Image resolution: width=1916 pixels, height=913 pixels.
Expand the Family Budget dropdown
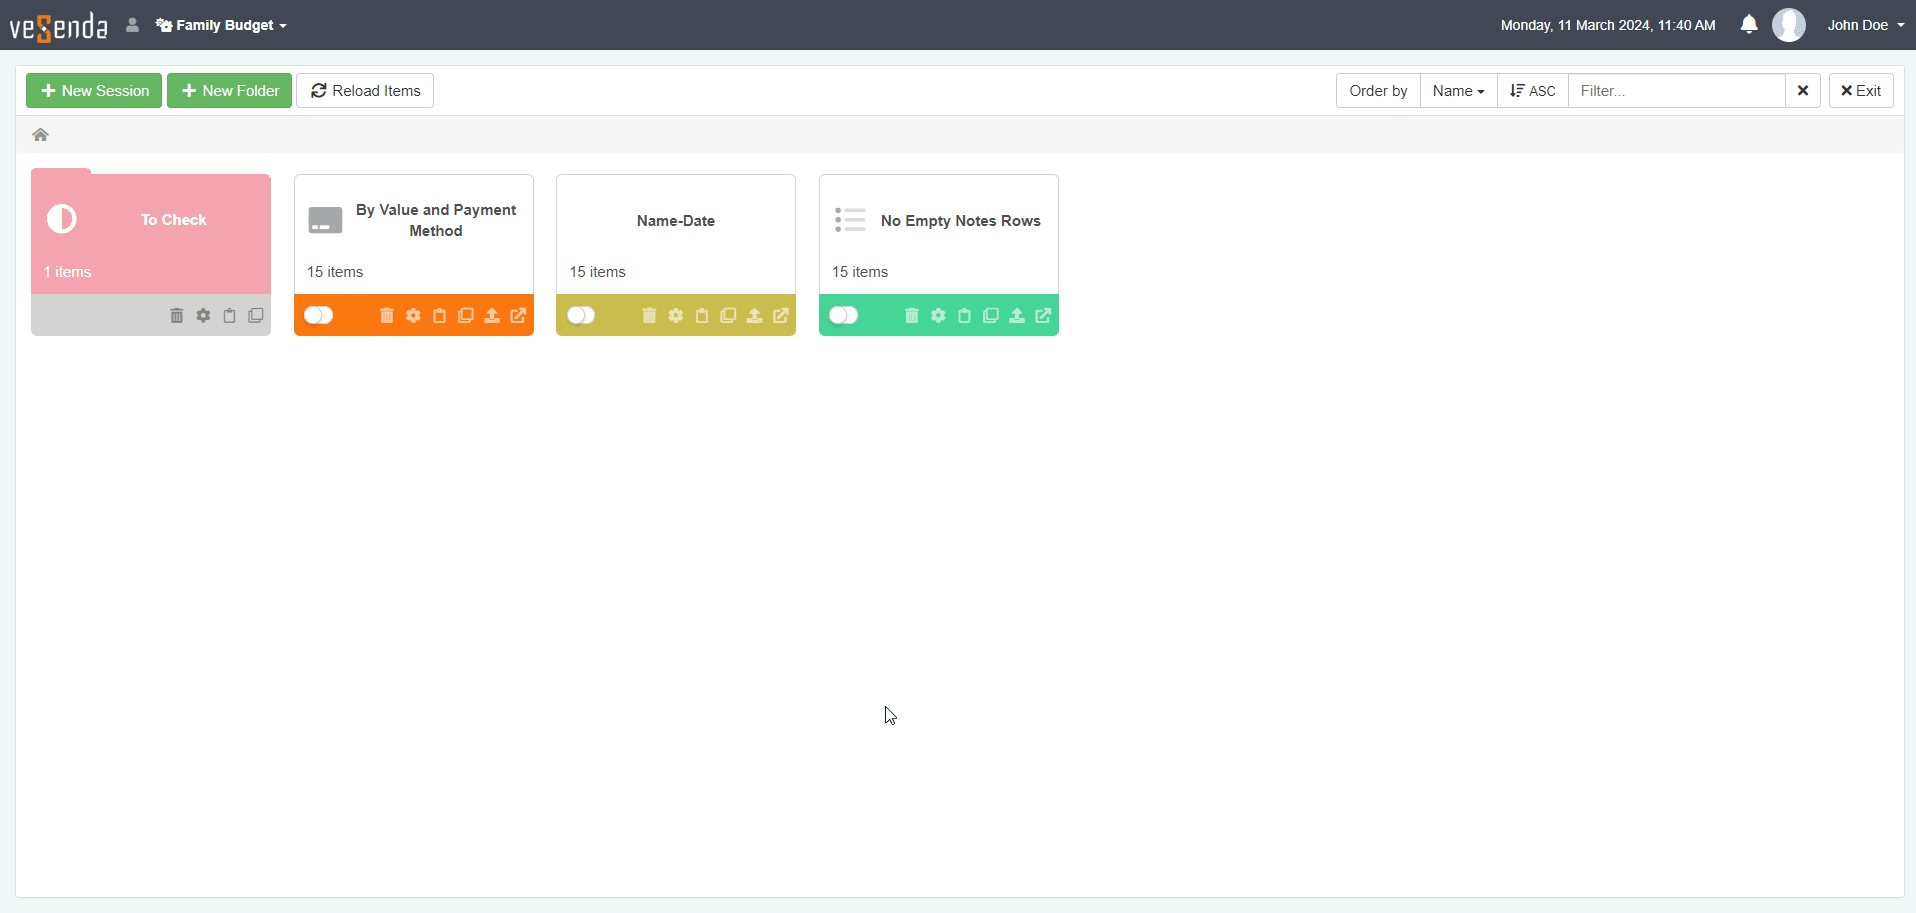[222, 25]
